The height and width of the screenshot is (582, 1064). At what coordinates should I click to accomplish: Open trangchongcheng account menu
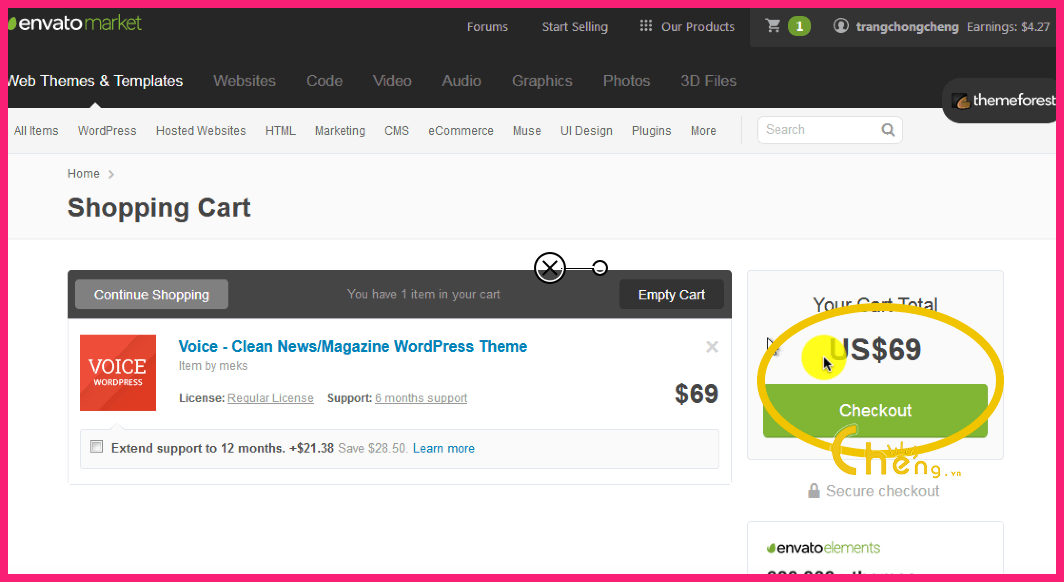[907, 26]
